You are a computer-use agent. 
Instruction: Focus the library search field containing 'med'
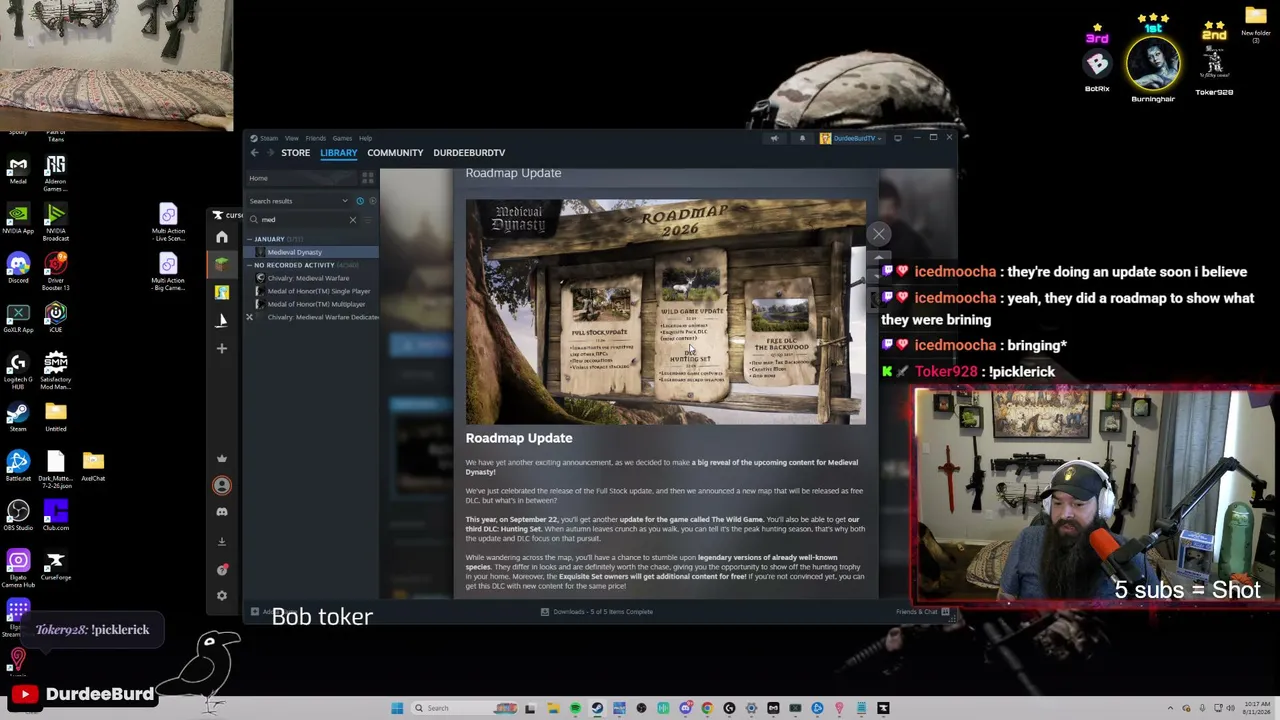pyautogui.click(x=300, y=220)
